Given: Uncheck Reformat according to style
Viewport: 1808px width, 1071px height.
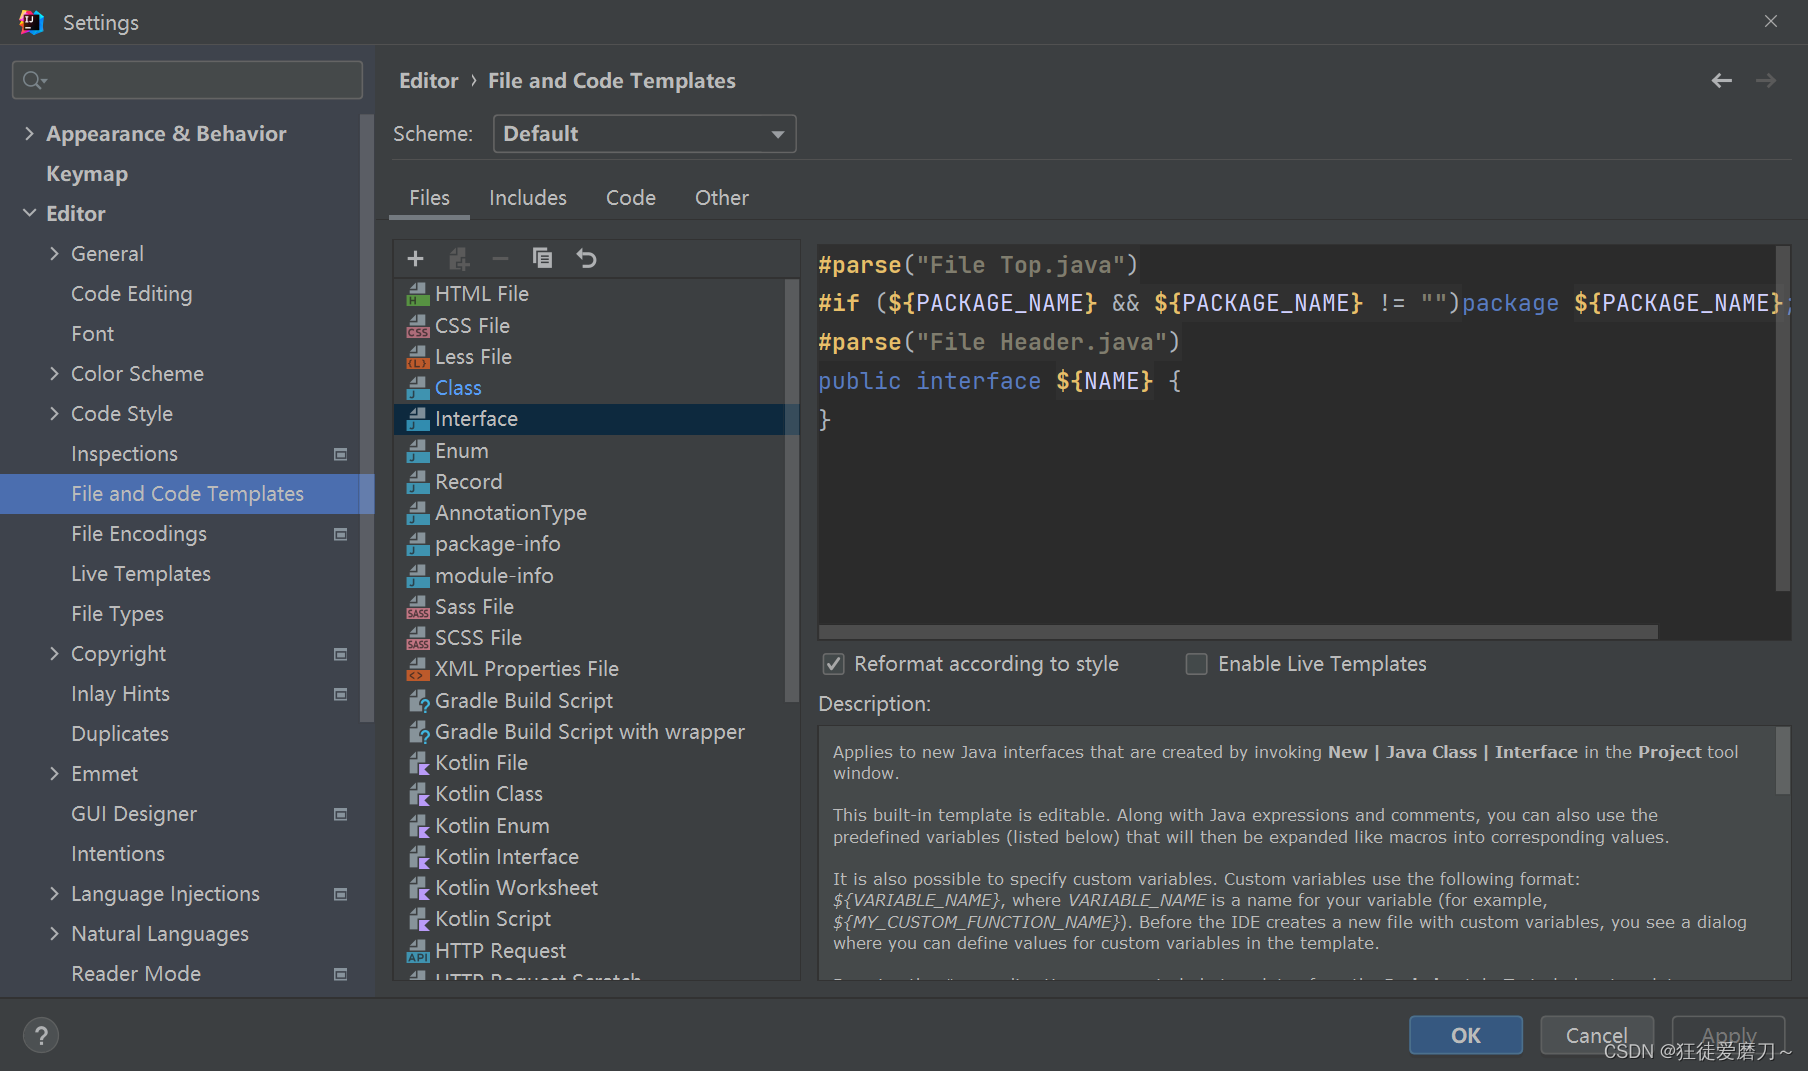Looking at the screenshot, I should [833, 664].
